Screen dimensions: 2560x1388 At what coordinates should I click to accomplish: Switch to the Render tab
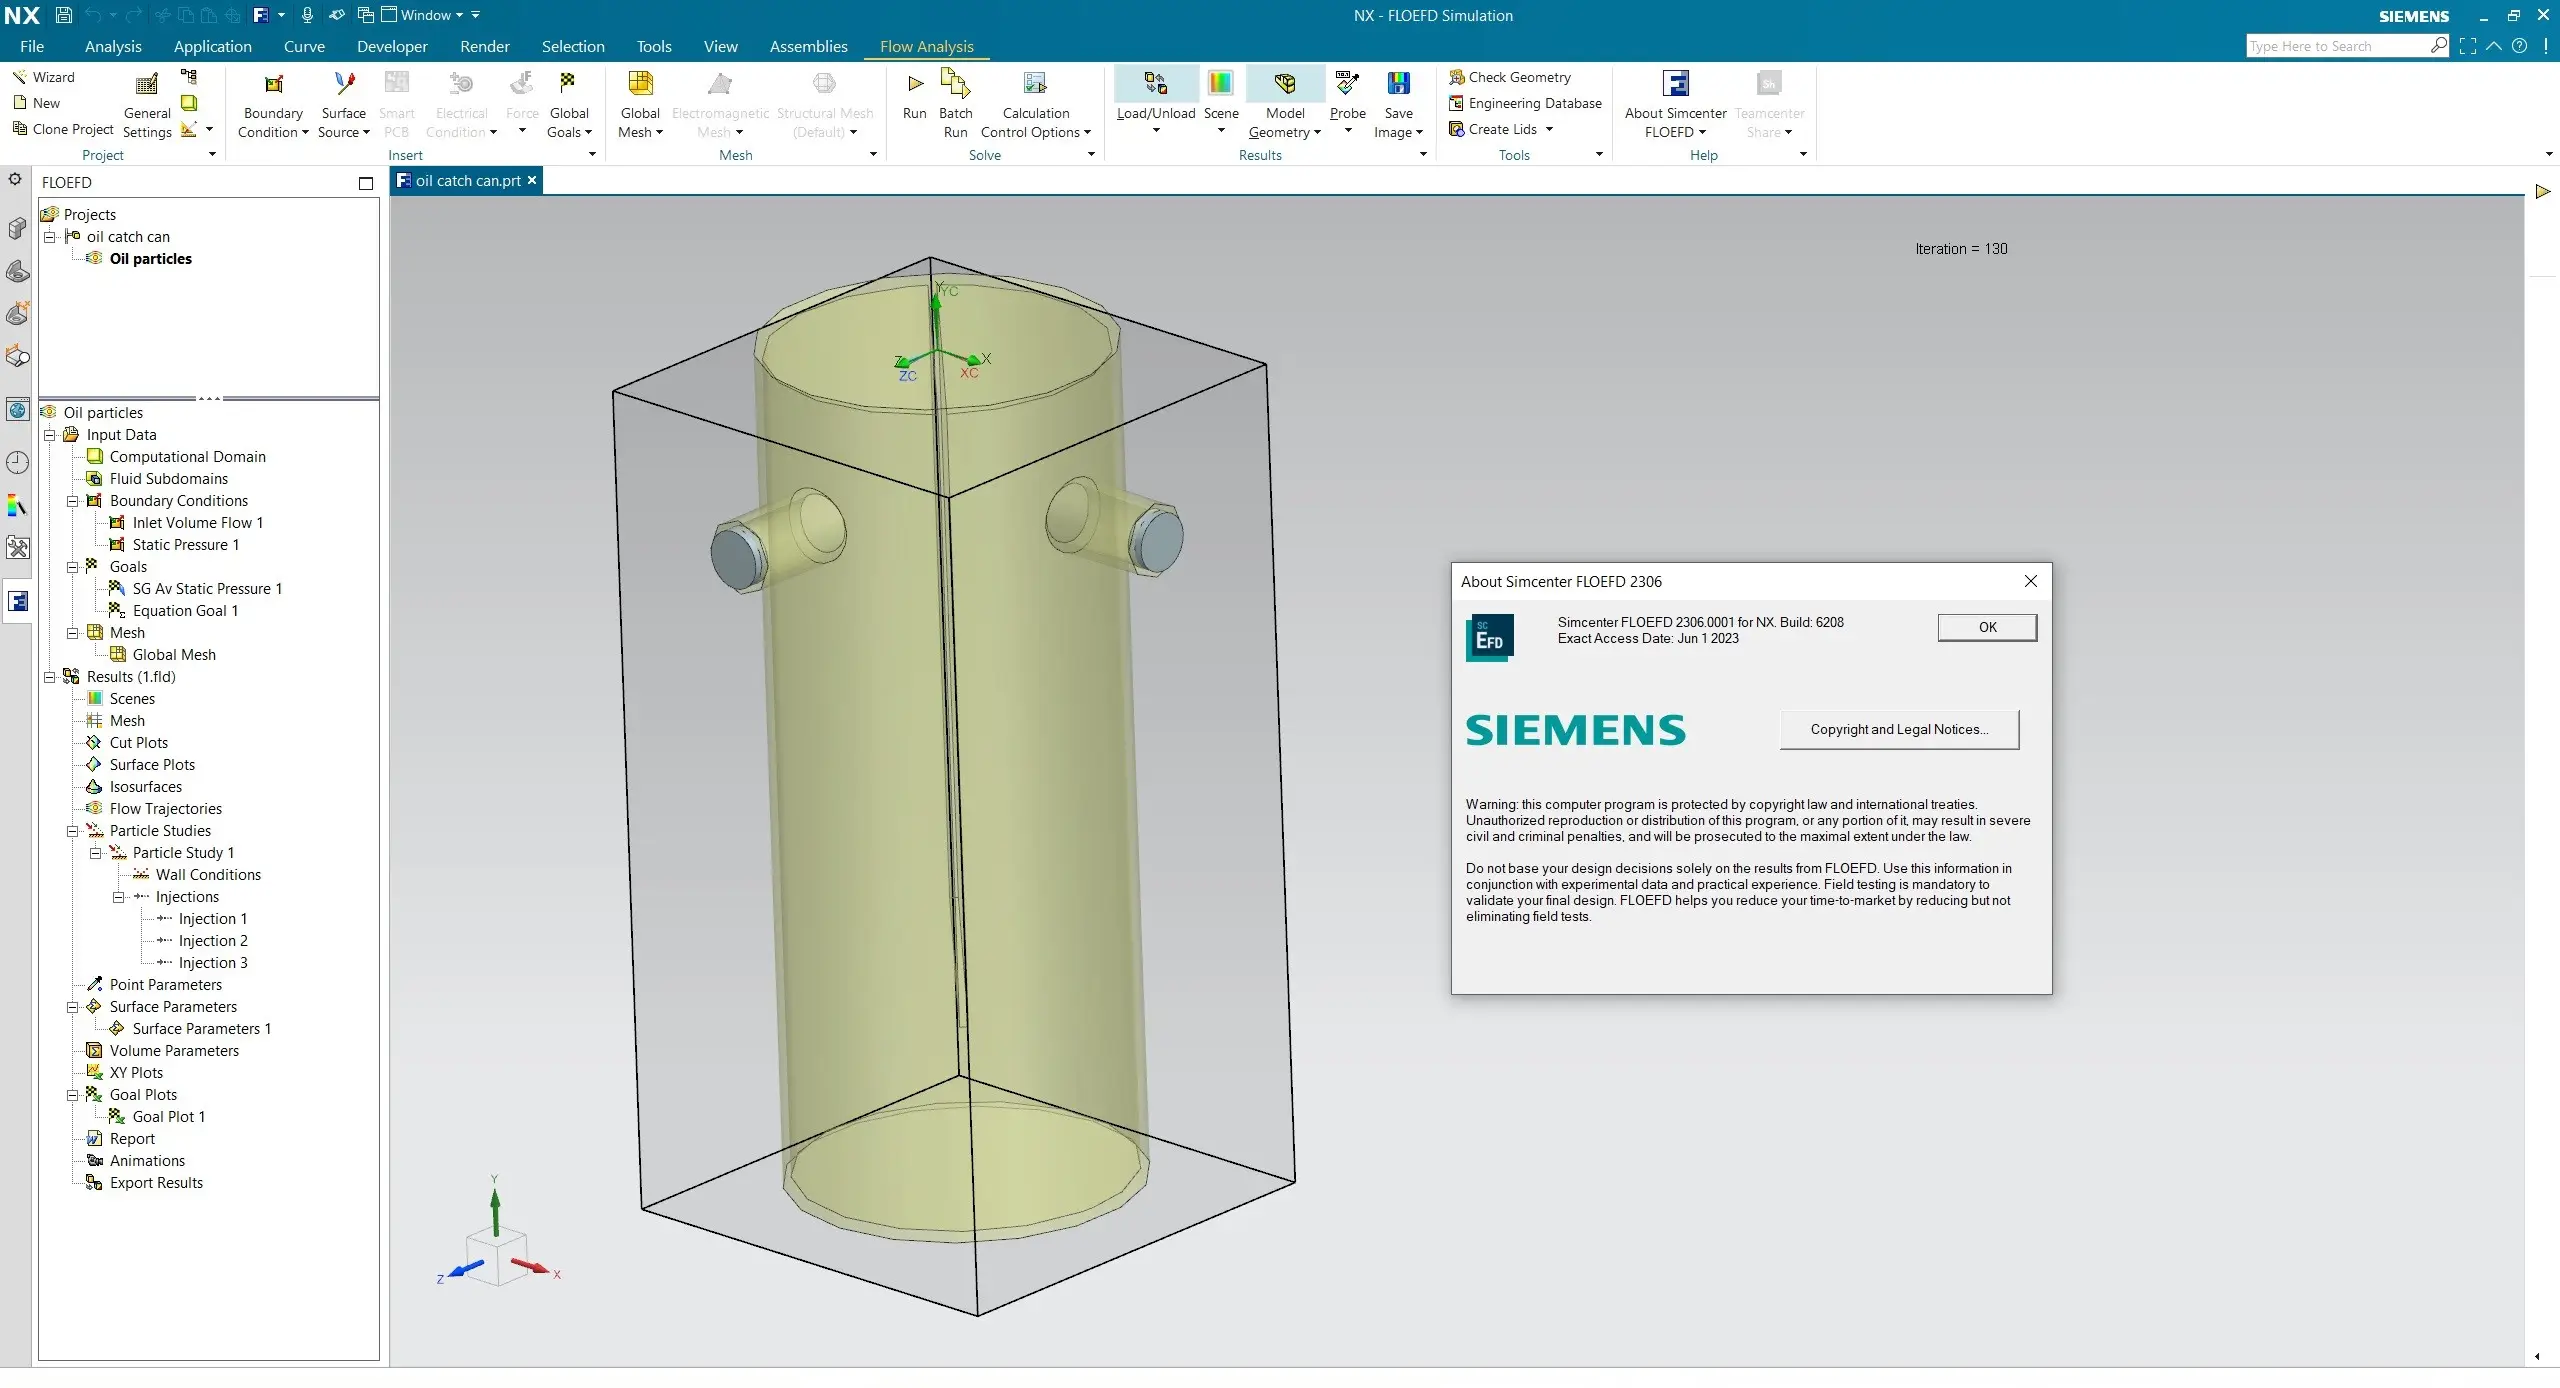(x=485, y=46)
